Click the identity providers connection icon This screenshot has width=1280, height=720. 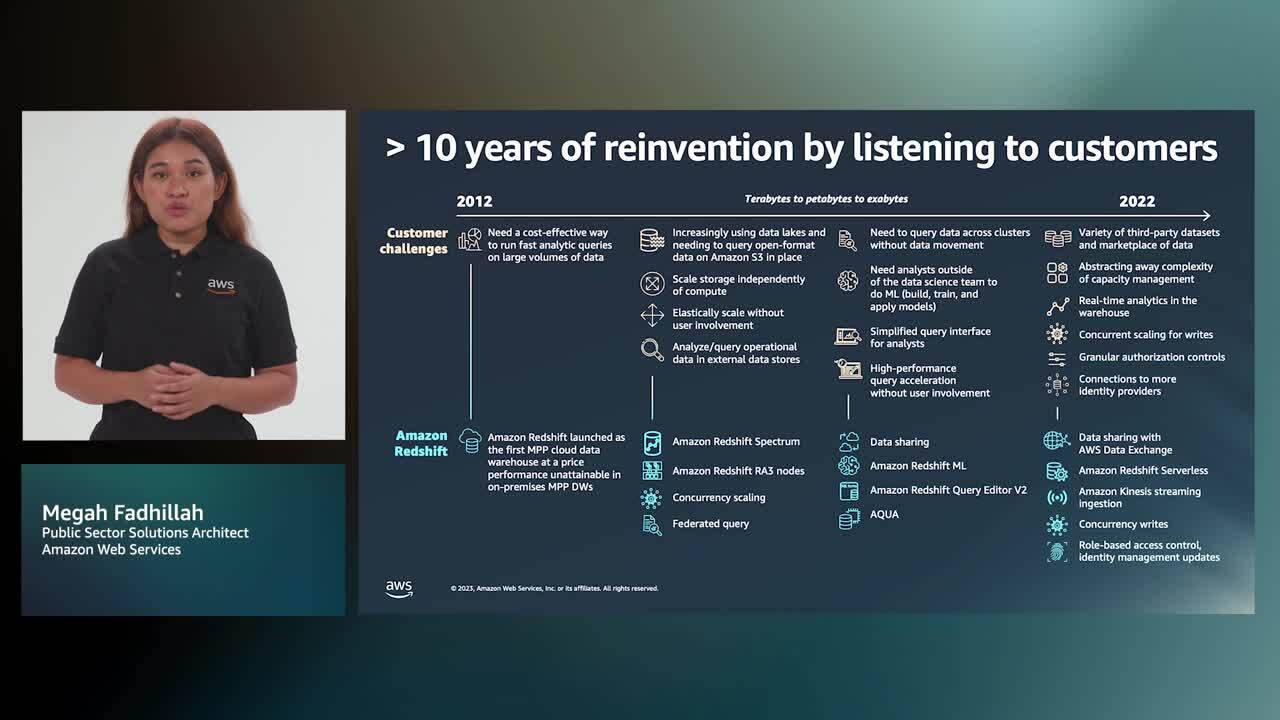point(1057,385)
